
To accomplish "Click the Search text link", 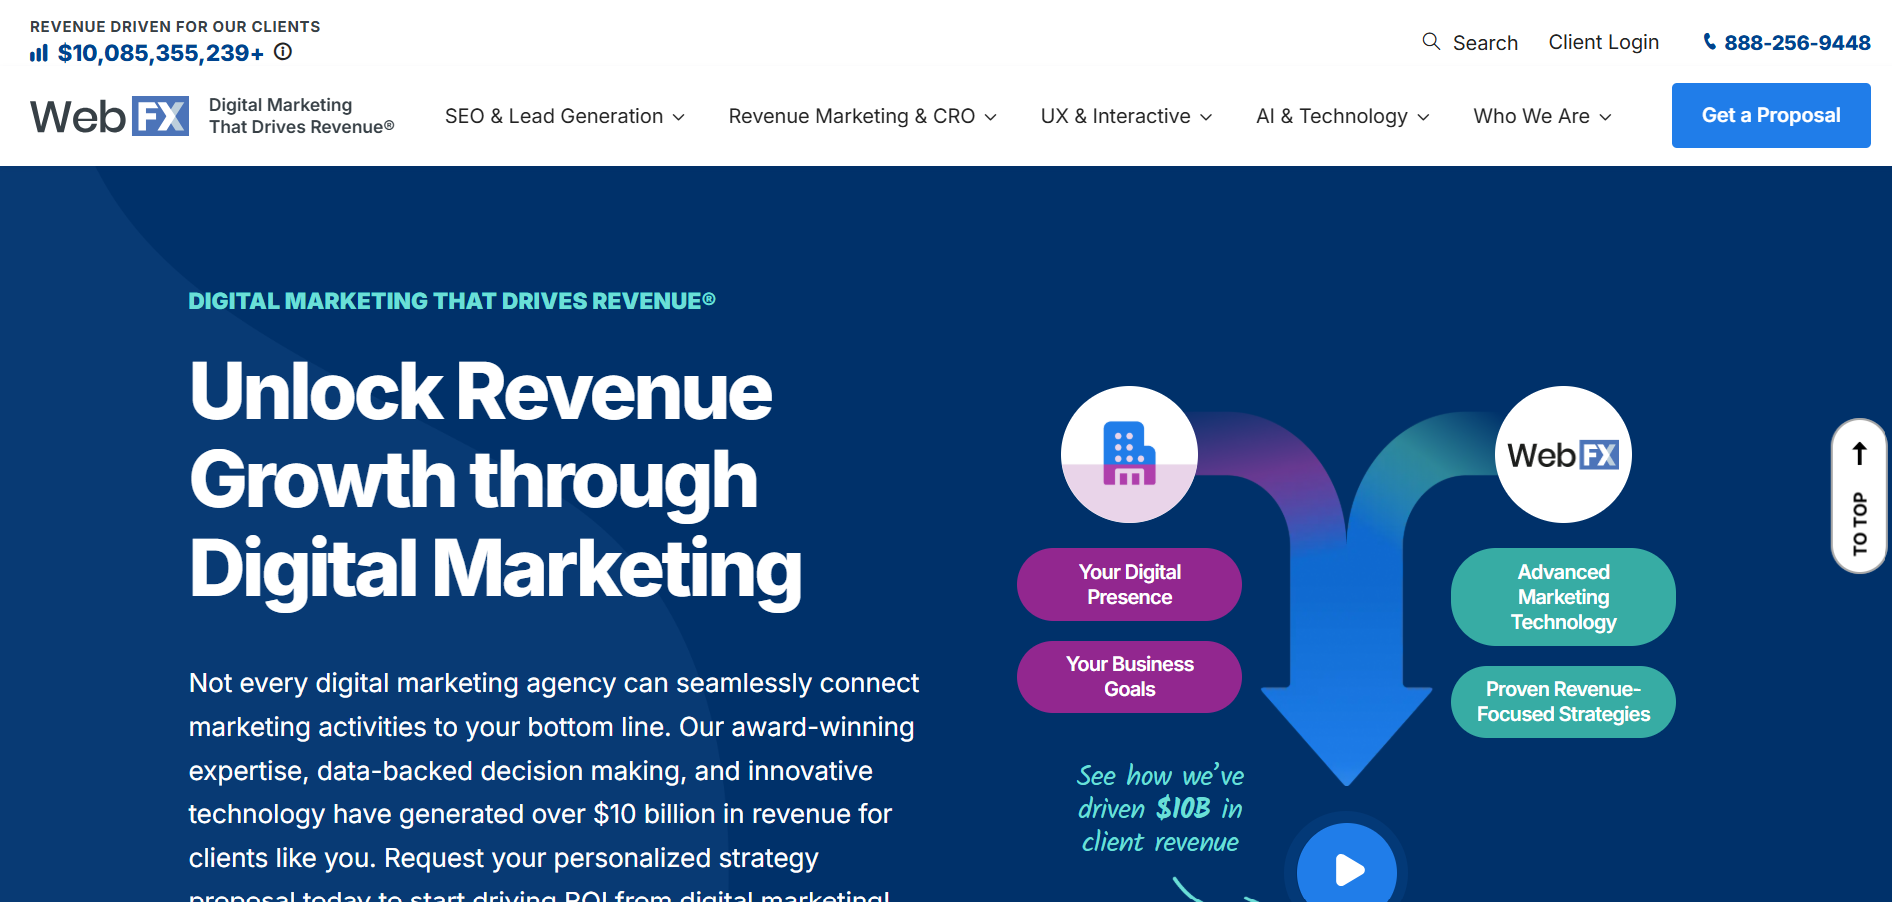I will tap(1485, 43).
